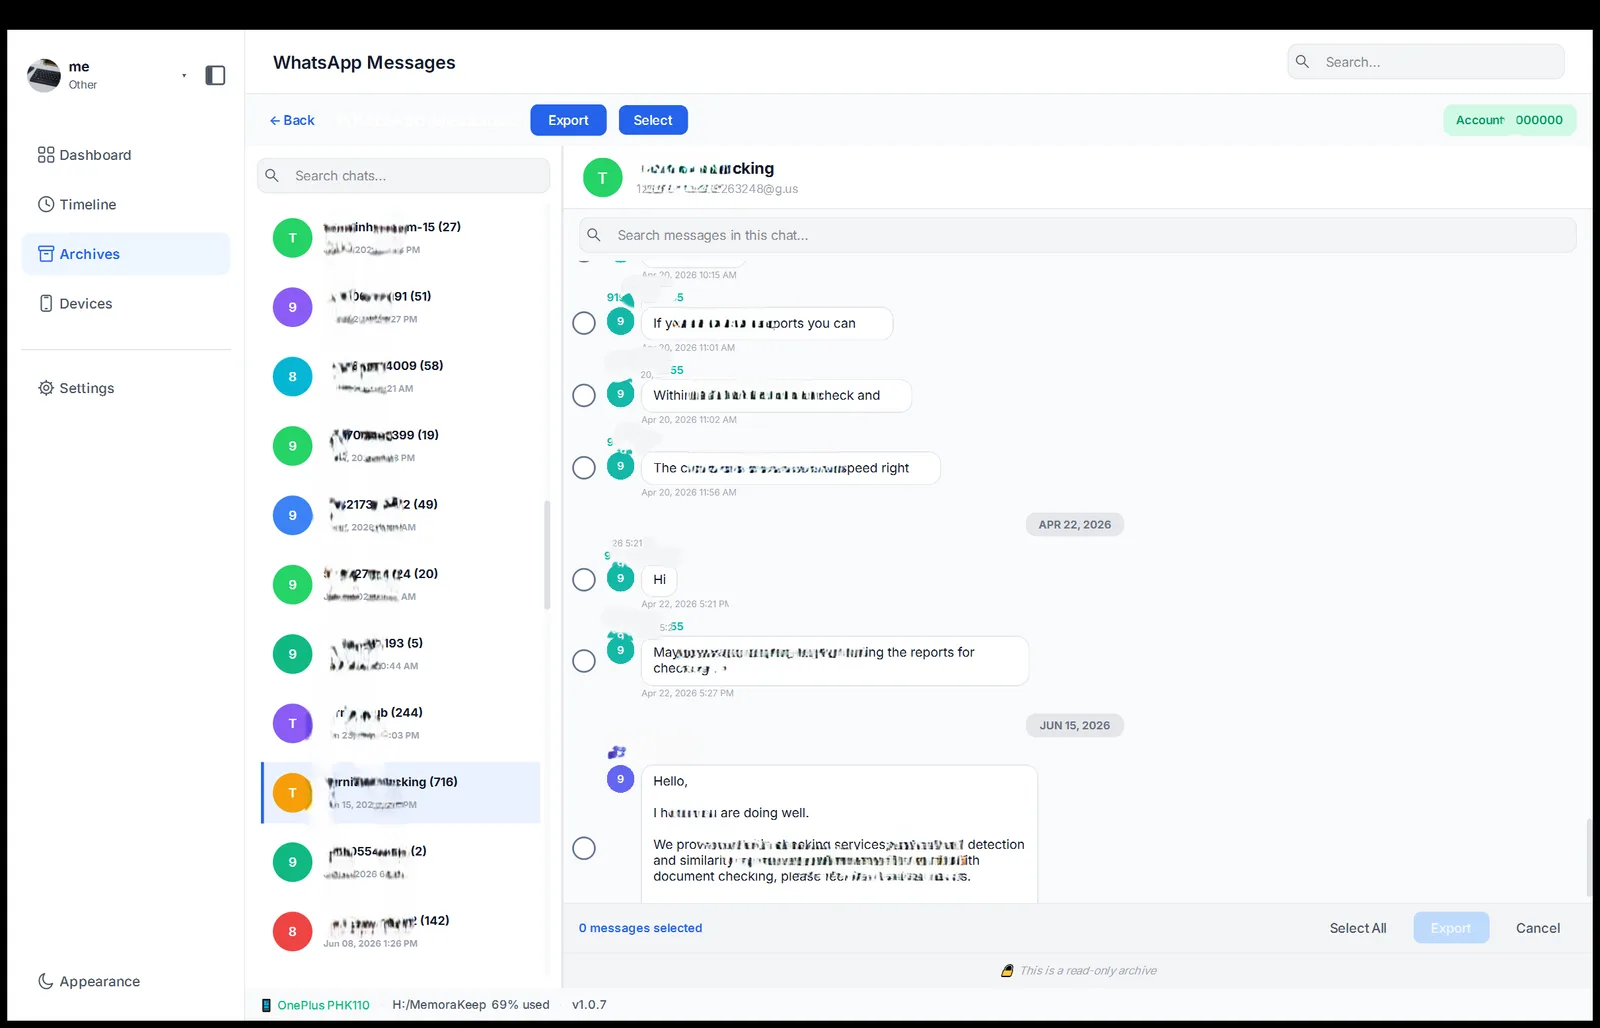Focus the Search chats field

tap(403, 175)
